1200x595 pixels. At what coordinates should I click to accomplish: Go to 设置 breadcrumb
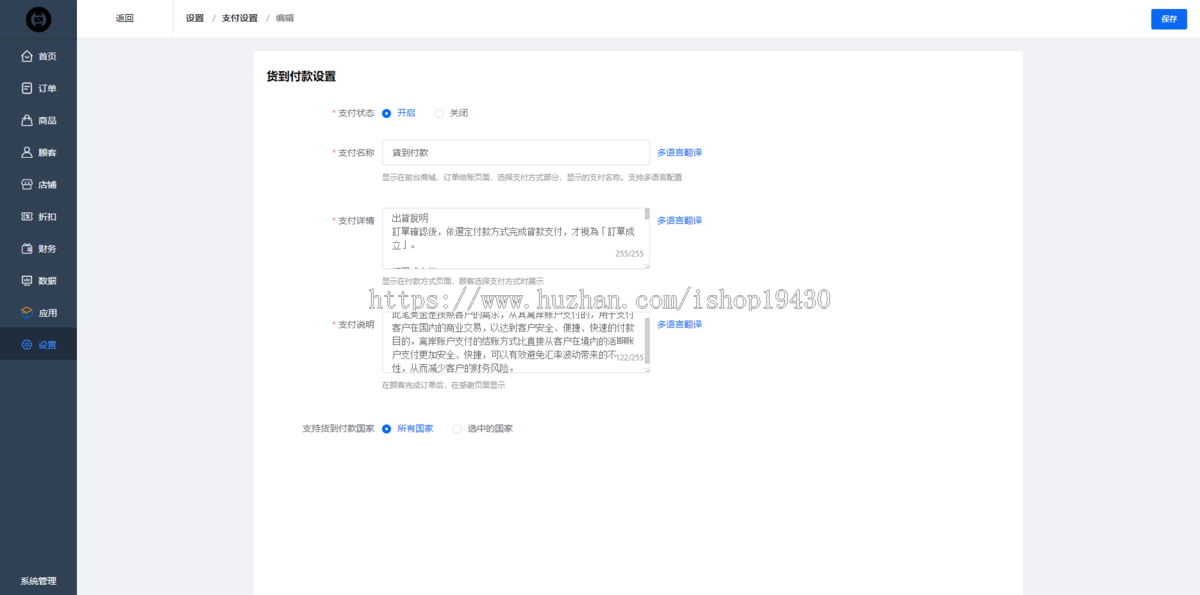tap(195, 18)
